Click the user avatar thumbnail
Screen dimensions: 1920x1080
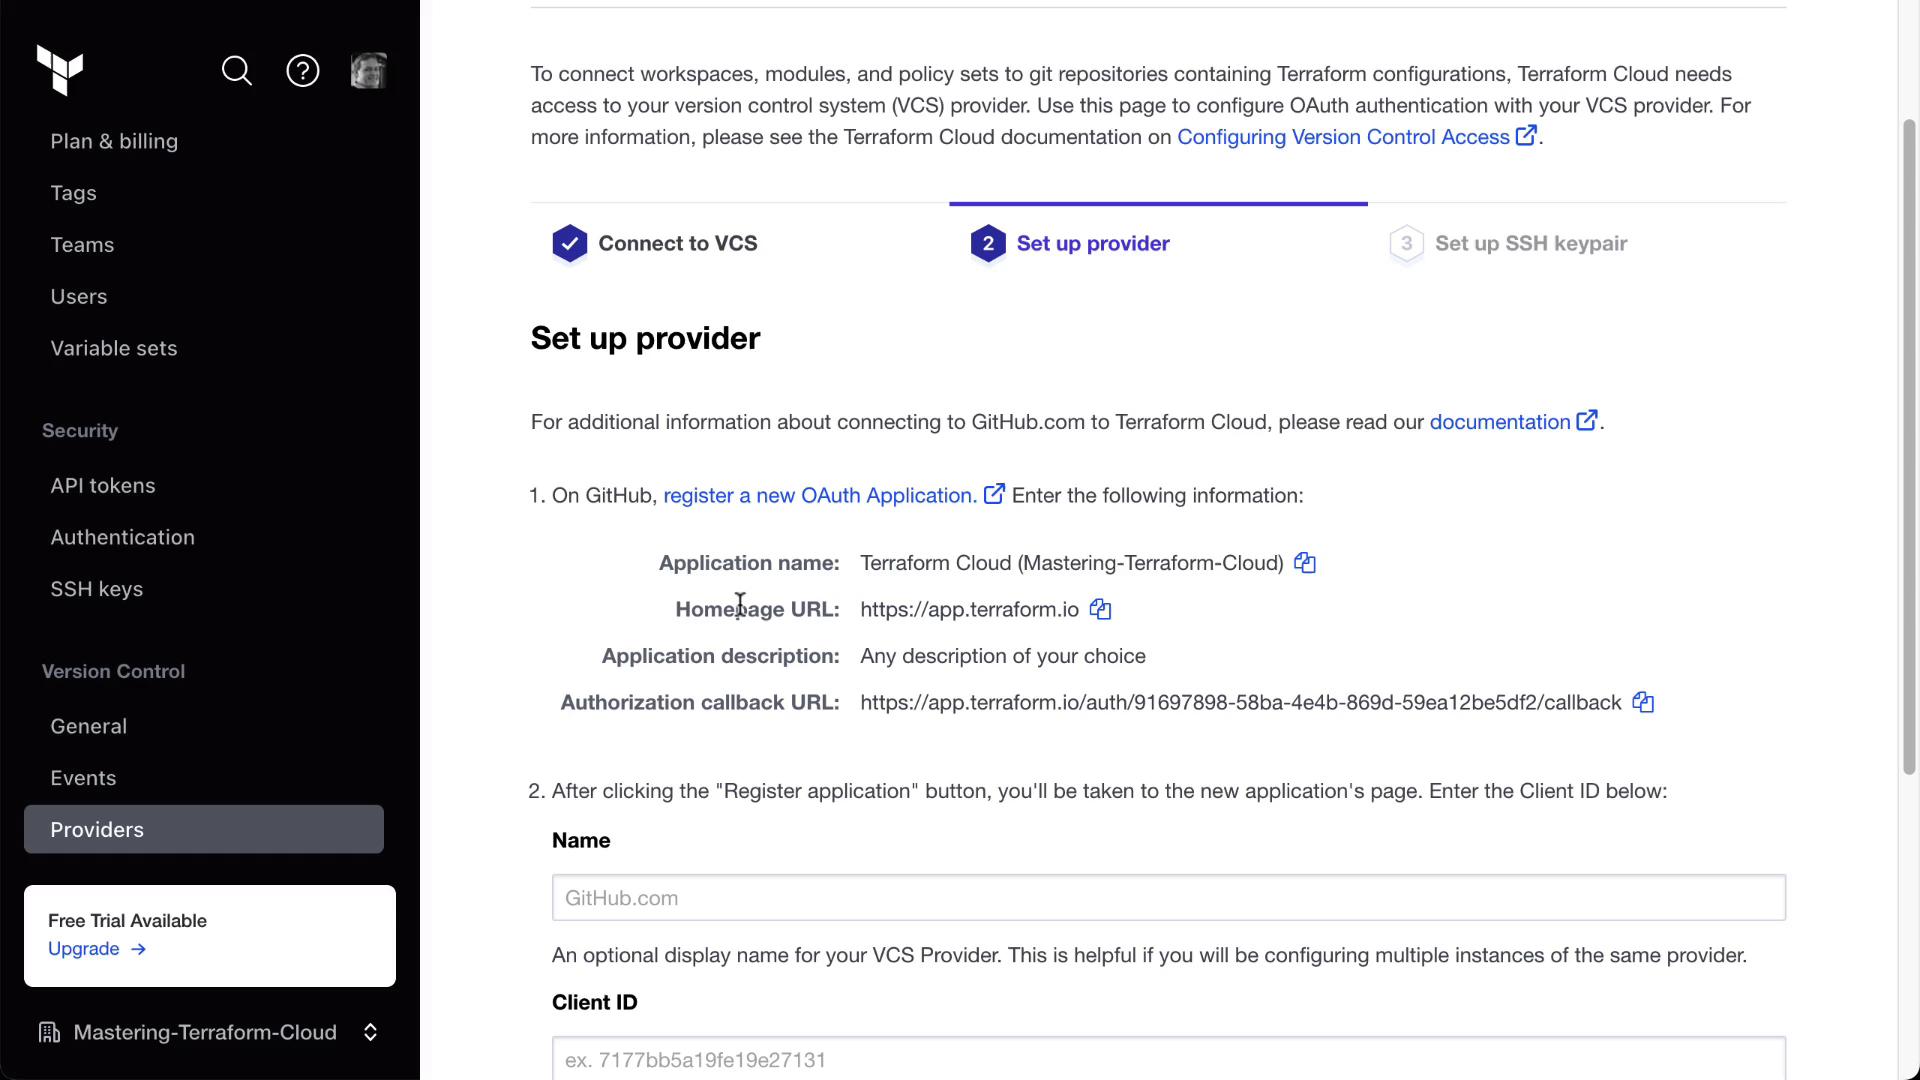(369, 71)
